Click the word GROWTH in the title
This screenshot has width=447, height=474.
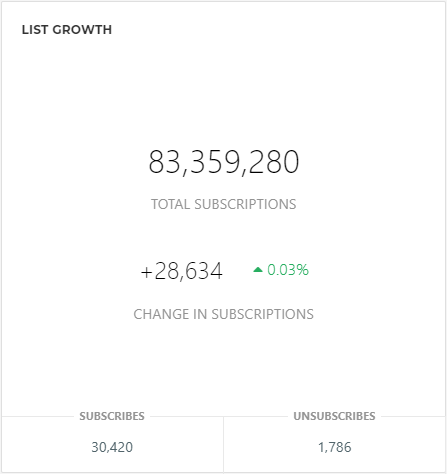pos(82,30)
